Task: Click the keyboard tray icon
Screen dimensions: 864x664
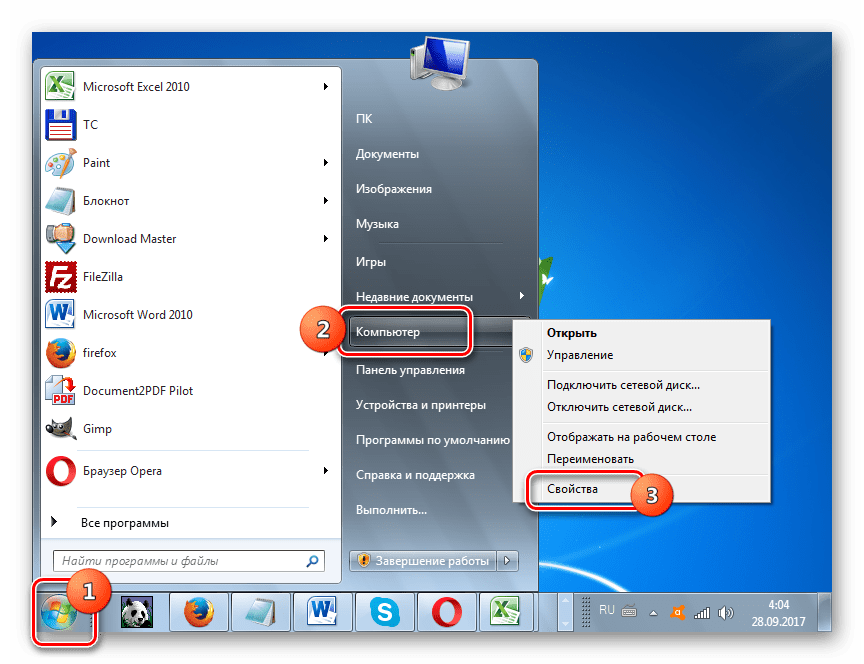Action: tap(629, 611)
